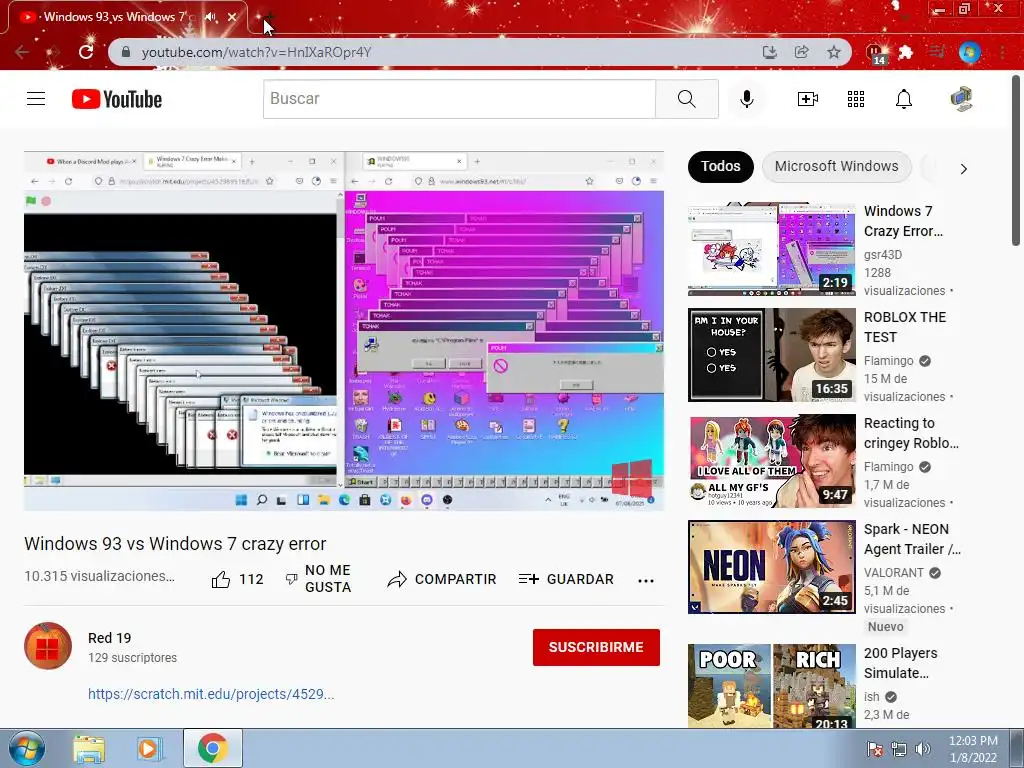Open 200 Players Simulate video thumbnail
This screenshot has height=768, width=1024.
click(771, 686)
